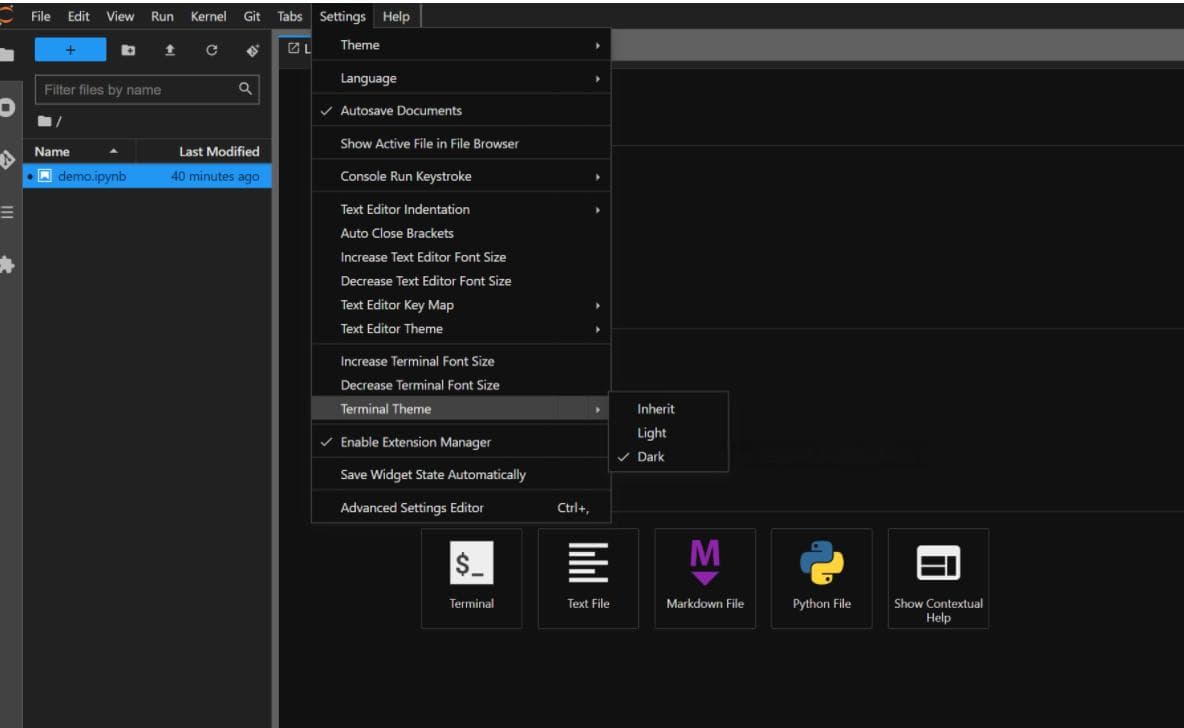
Task: Create a new folder with folder-plus icon
Action: [x=128, y=50]
